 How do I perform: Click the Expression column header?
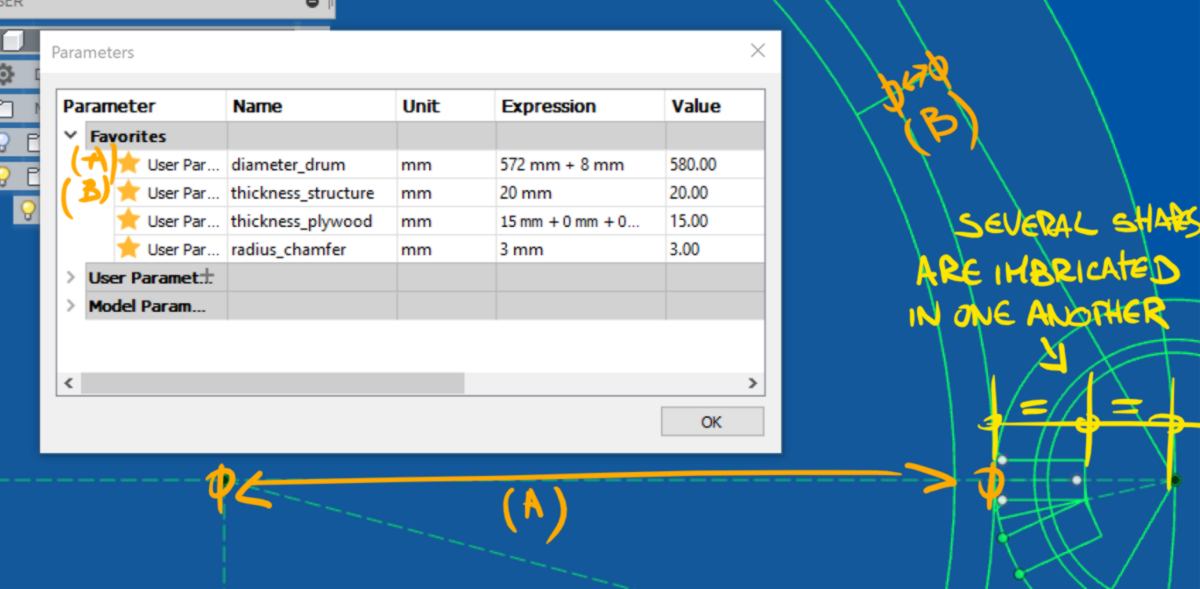pos(580,106)
